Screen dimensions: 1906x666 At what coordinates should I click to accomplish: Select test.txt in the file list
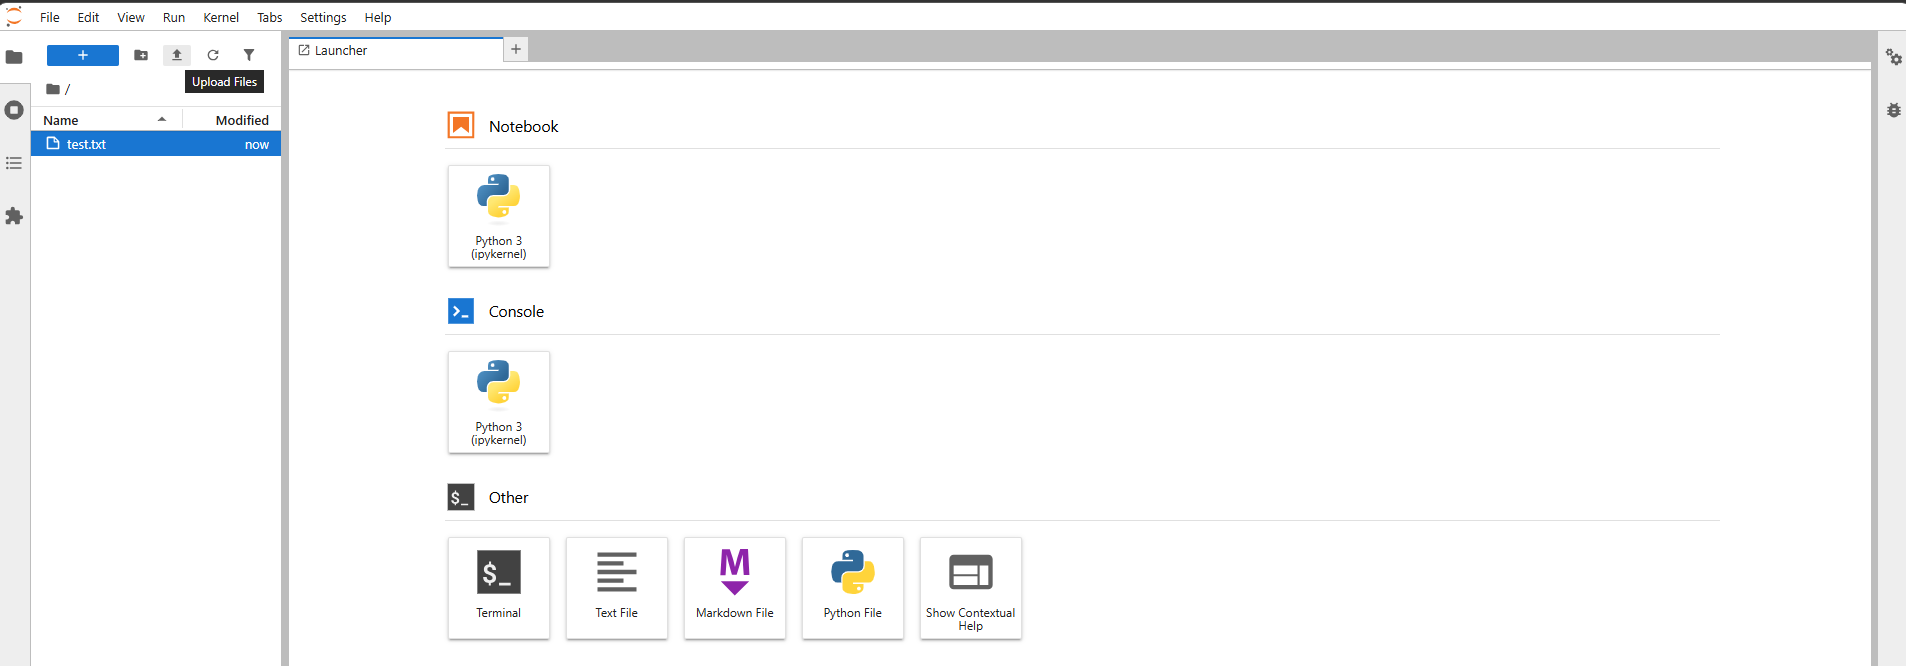(x=156, y=144)
